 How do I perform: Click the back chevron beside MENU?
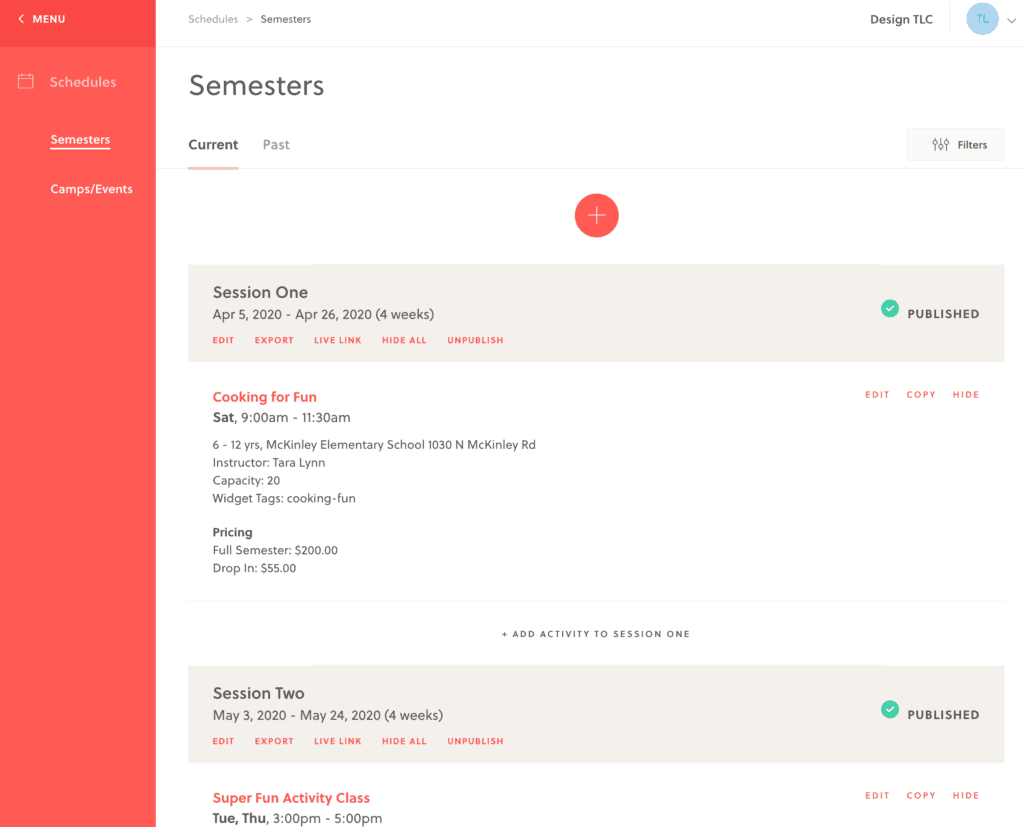pyautogui.click(x=21, y=19)
